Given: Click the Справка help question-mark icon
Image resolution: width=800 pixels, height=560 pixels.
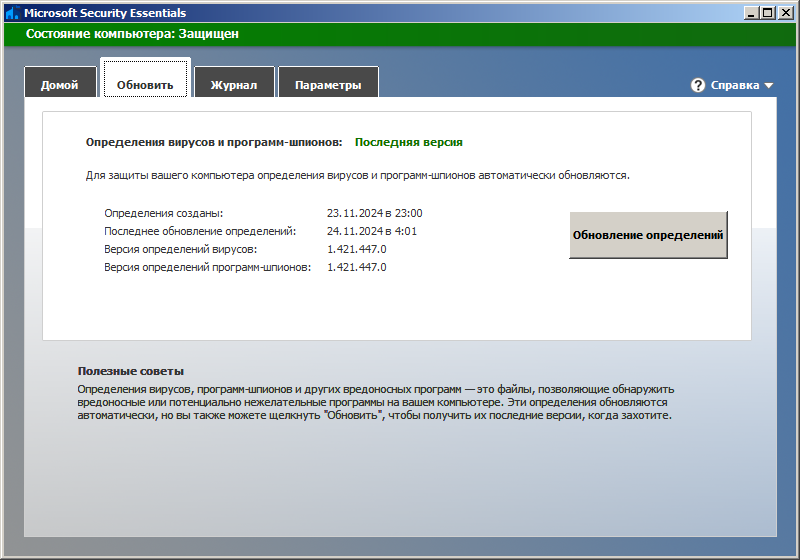Looking at the screenshot, I should click(x=697, y=85).
